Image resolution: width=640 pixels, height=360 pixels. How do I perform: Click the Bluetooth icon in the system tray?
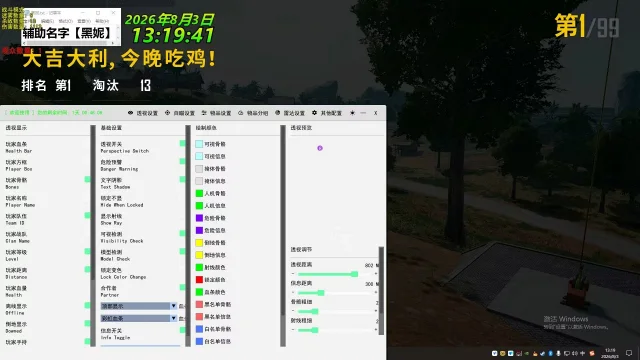[x=550, y=353]
